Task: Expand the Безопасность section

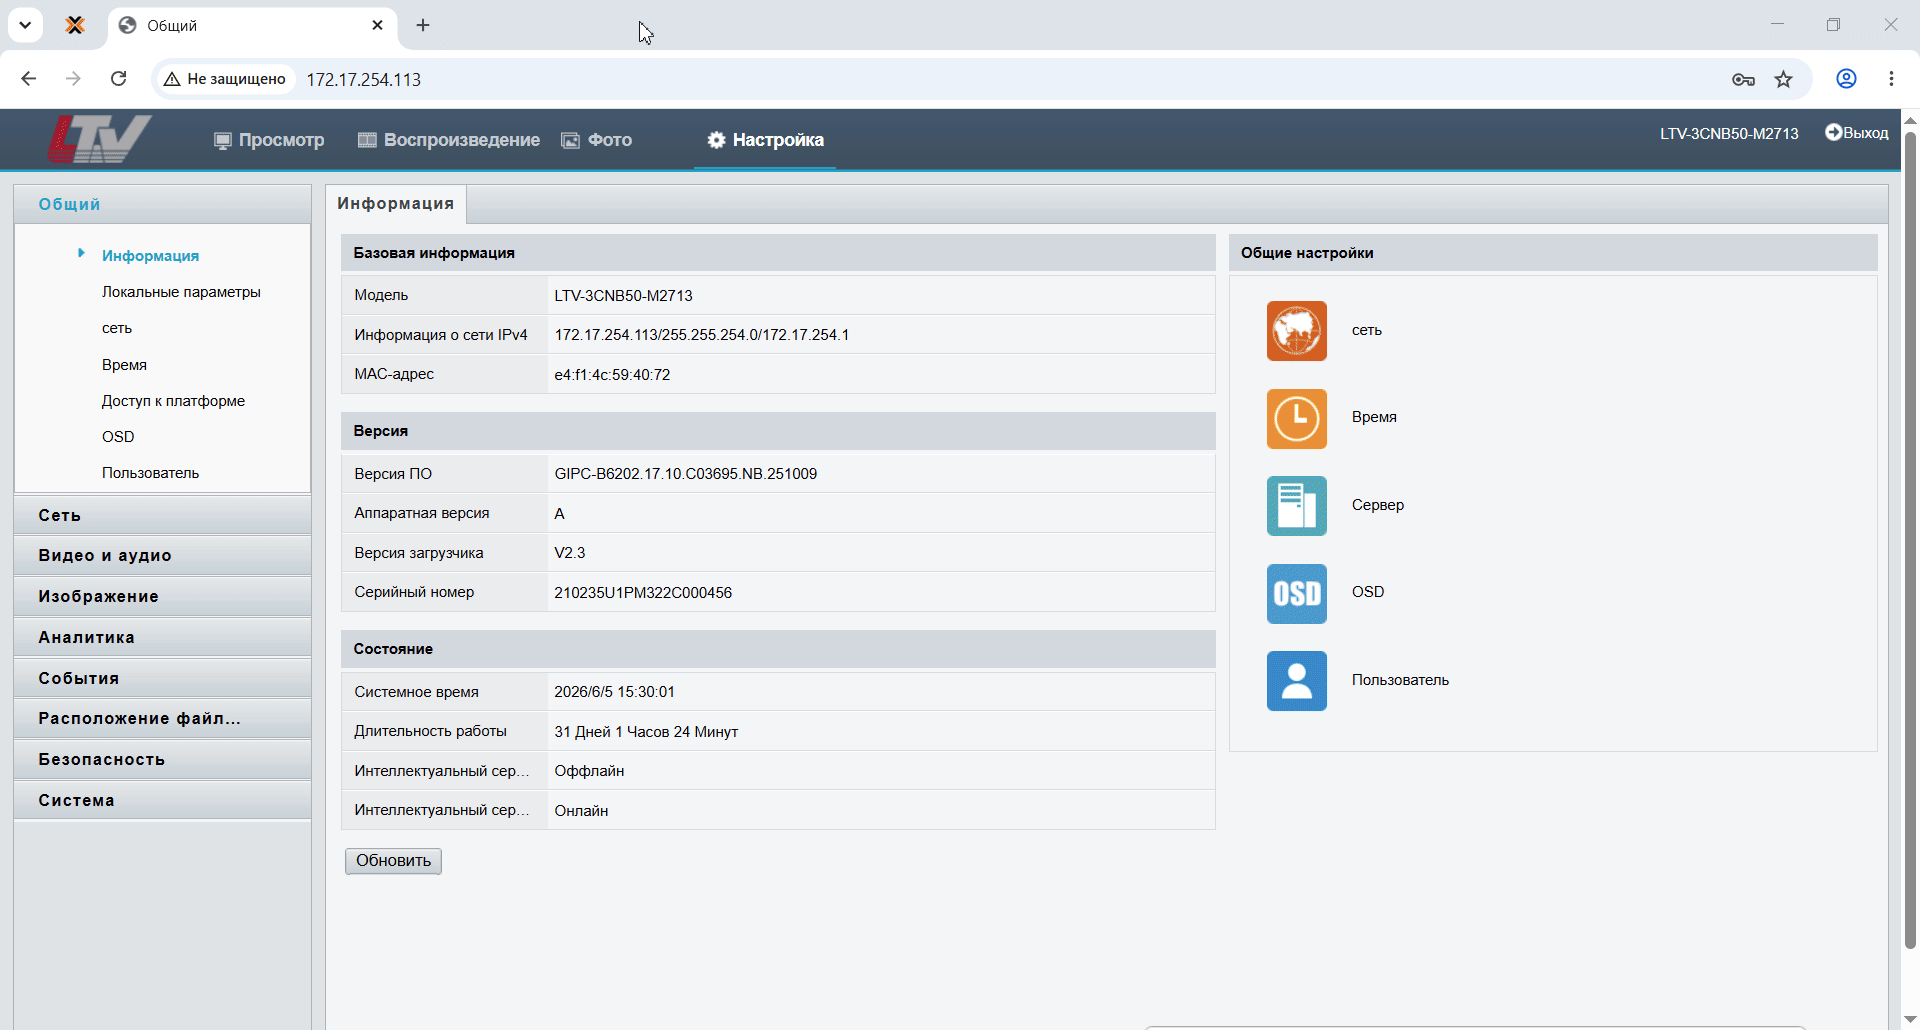Action: [x=162, y=760]
